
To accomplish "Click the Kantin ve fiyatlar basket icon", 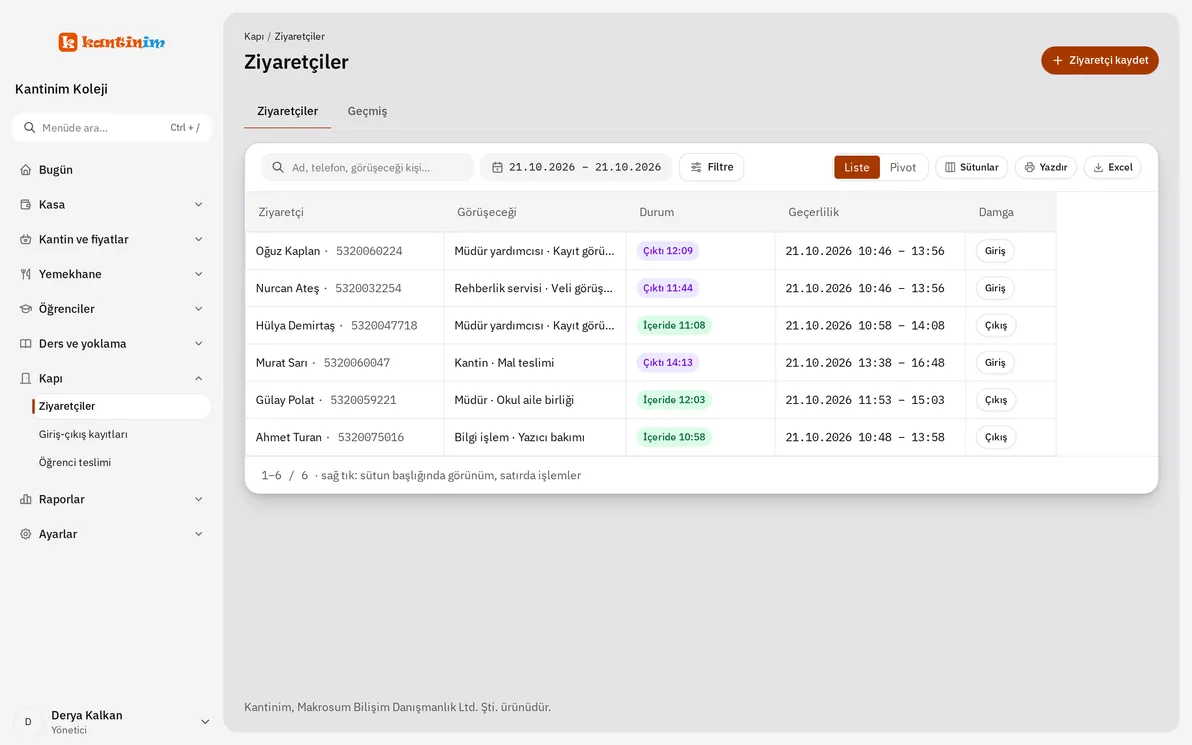I will [x=26, y=239].
